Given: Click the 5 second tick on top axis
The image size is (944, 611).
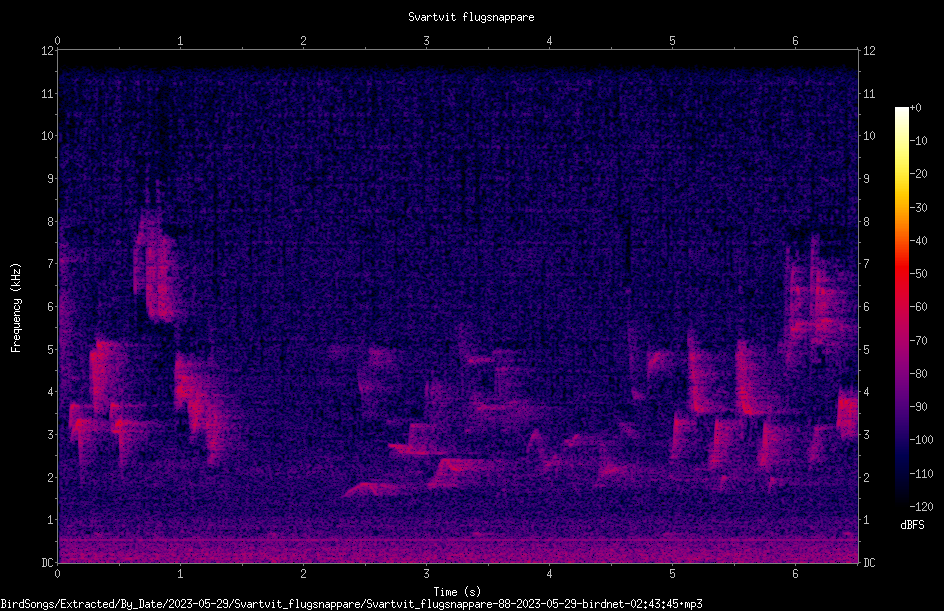Looking at the screenshot, I should coord(672,41).
